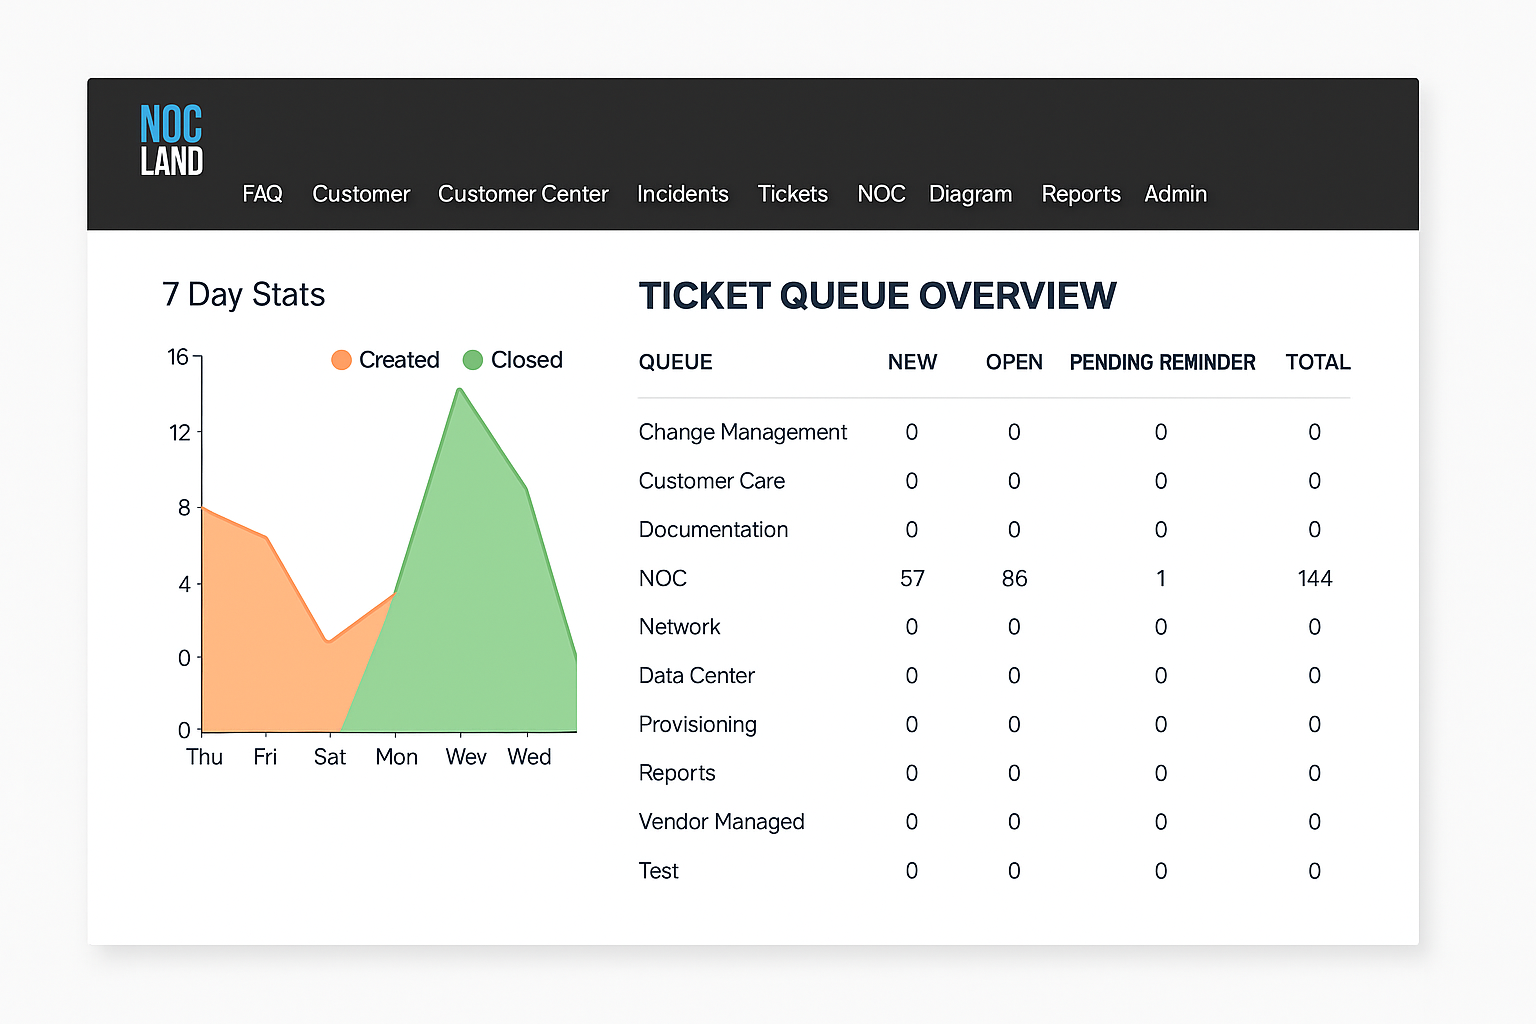Click the 8 y-axis value
Image resolution: width=1536 pixels, height=1024 pixels.
(184, 508)
